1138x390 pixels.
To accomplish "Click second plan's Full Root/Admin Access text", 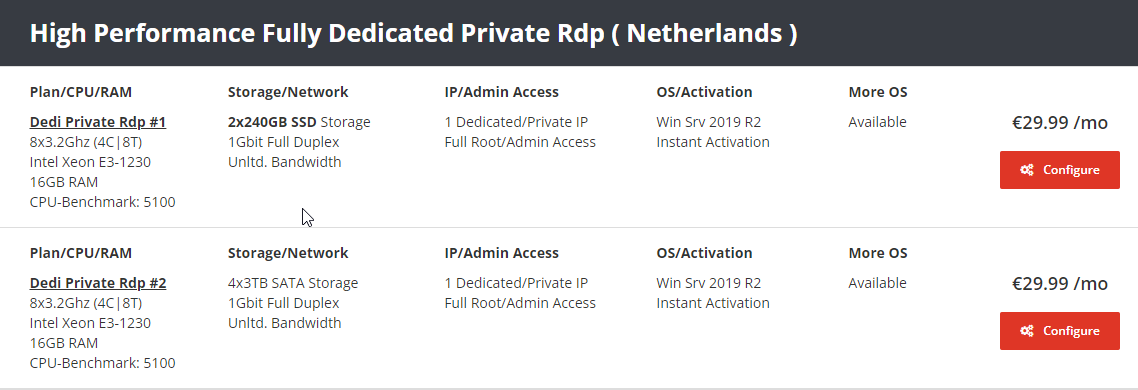I will [x=520, y=303].
